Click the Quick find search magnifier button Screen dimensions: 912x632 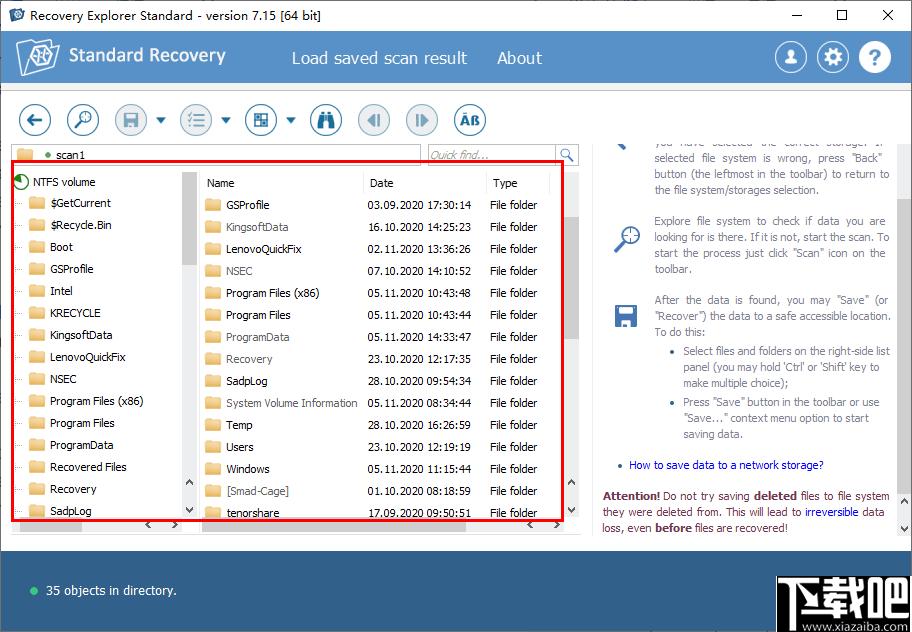567,155
